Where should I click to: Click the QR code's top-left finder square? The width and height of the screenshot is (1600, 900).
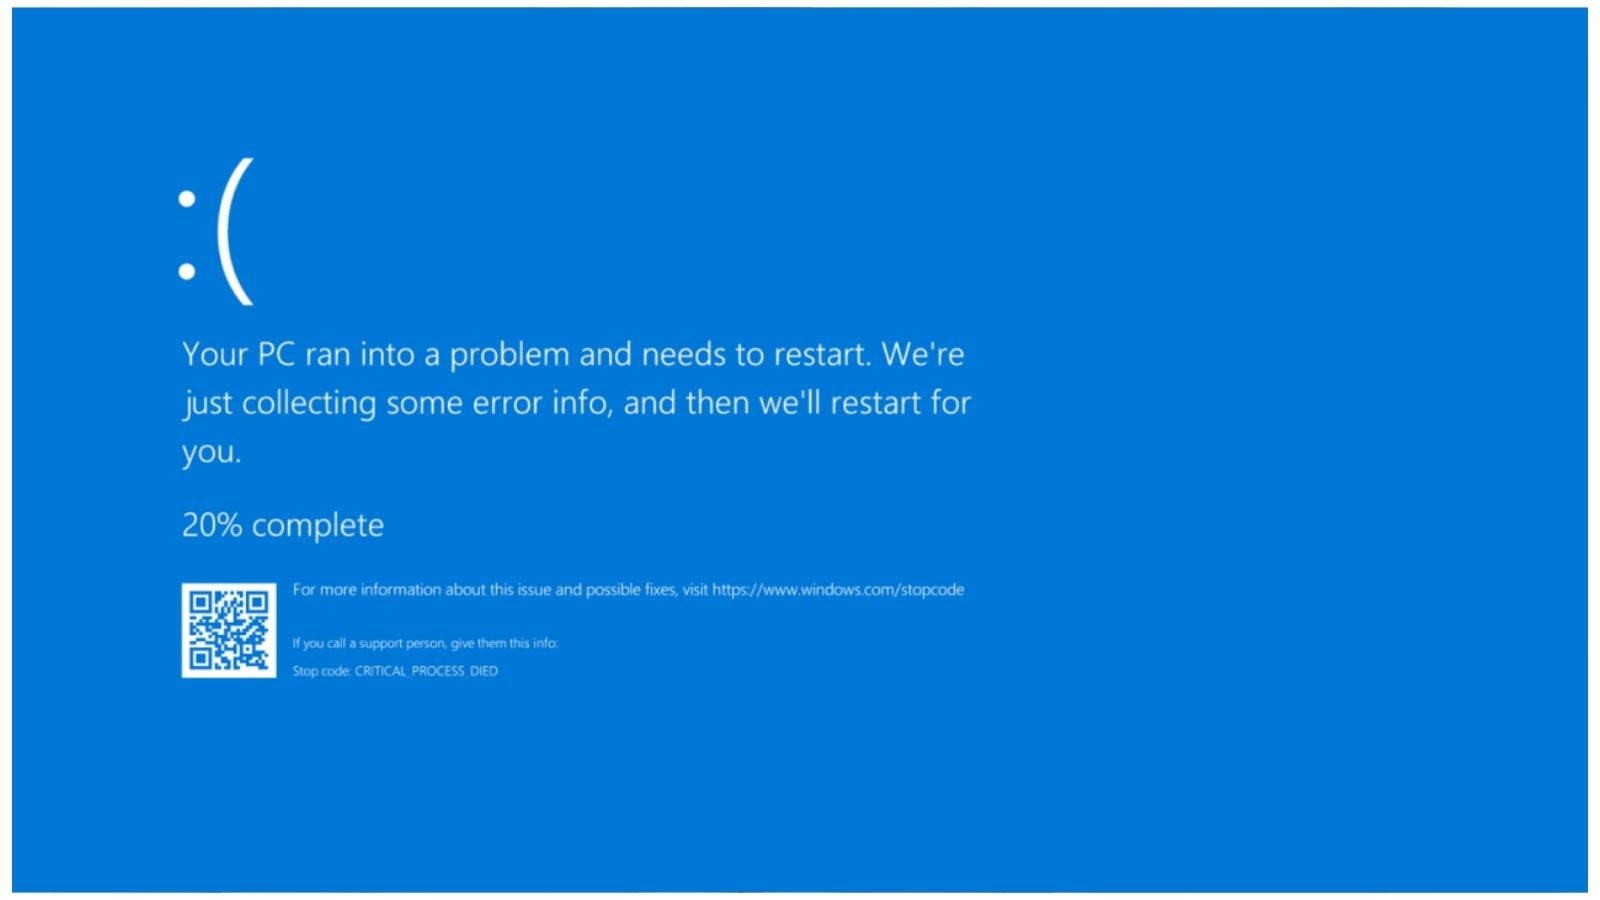click(200, 602)
